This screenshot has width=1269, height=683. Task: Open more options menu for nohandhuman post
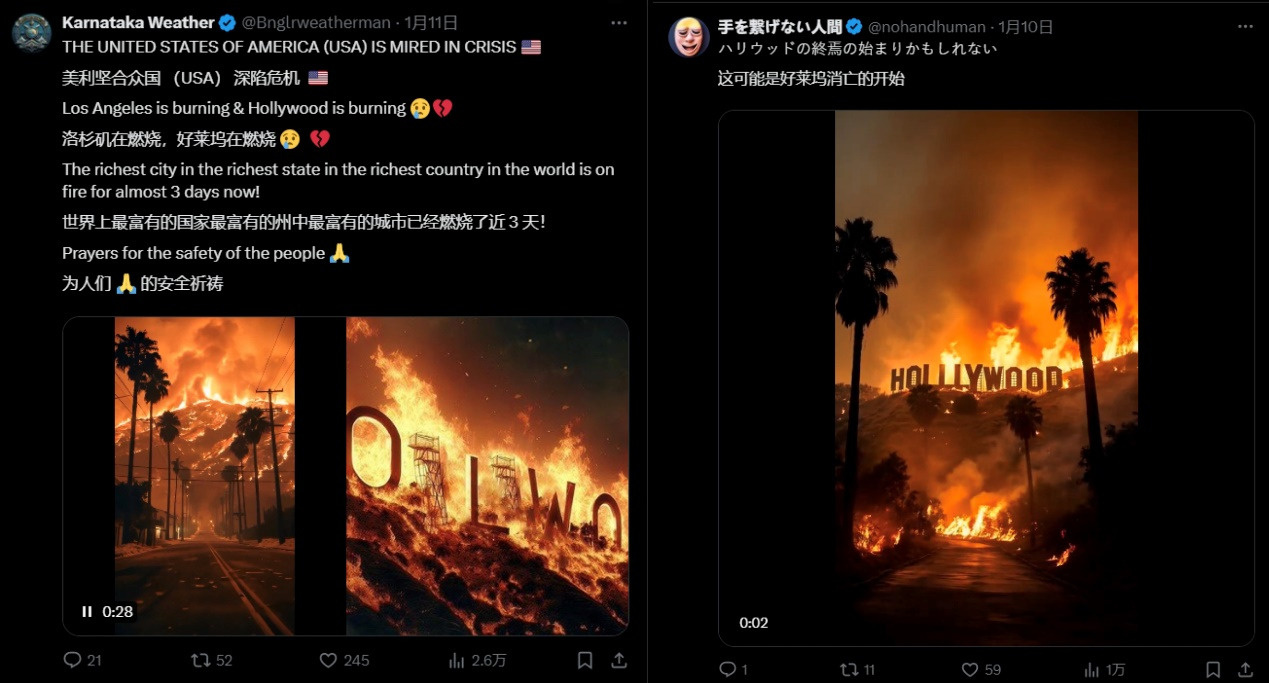point(1246,26)
